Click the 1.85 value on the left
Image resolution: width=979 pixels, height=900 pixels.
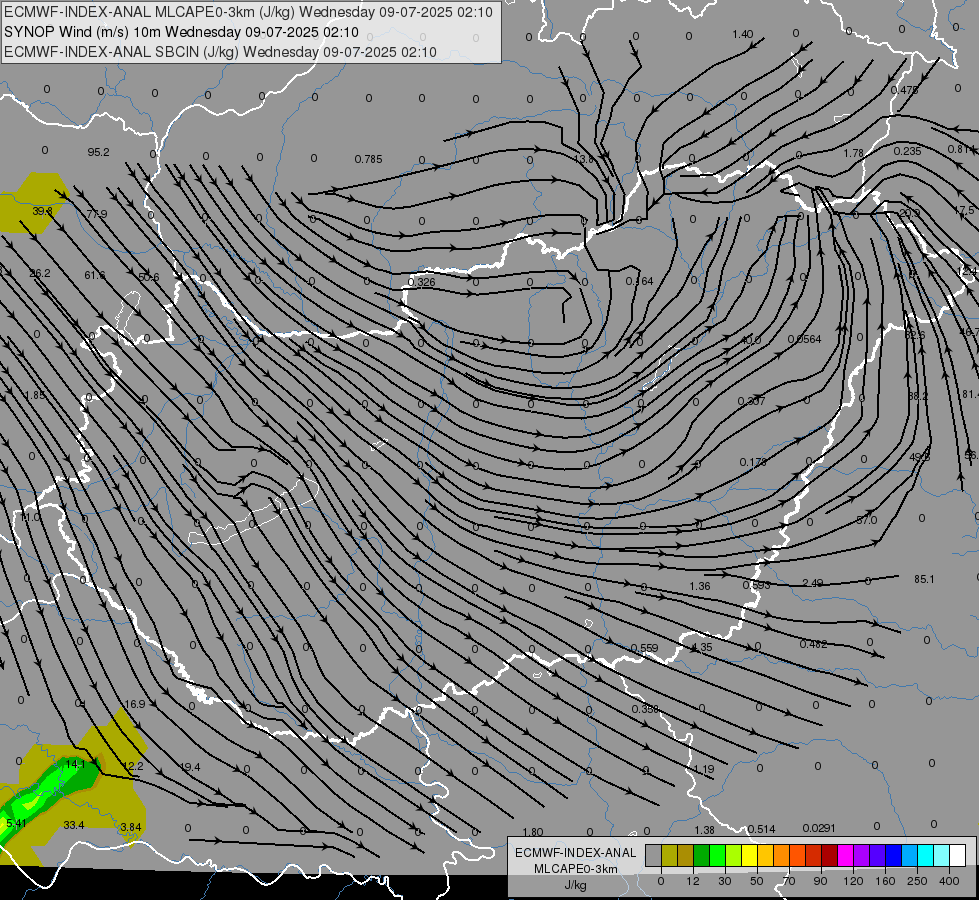click(x=35, y=395)
